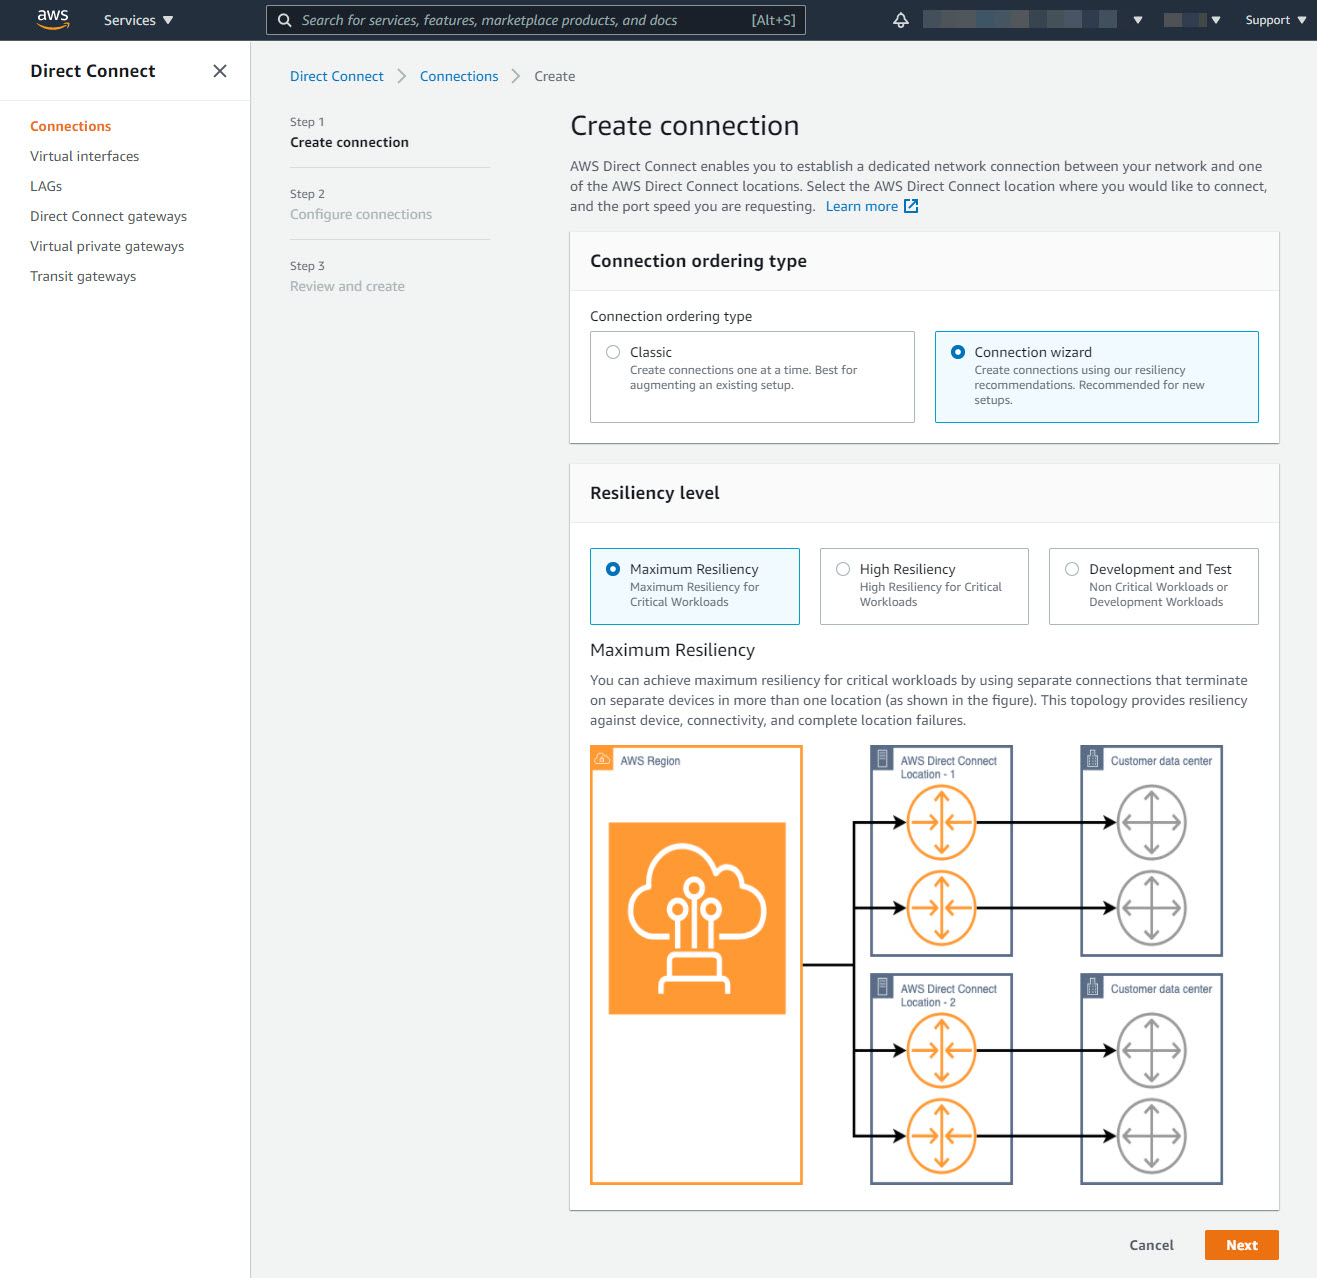Choose Development and Test resiliency level
This screenshot has height=1278, width=1317.
tap(1072, 569)
